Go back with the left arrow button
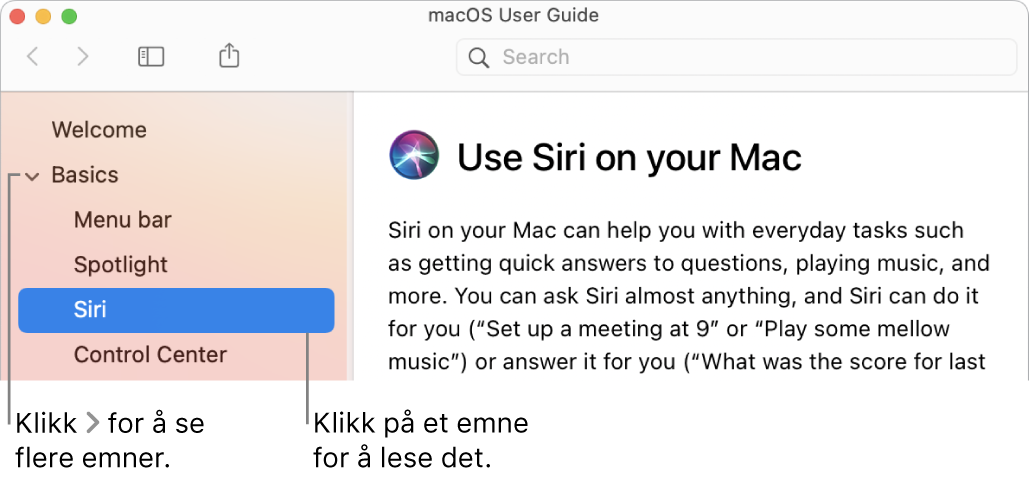The width and height of the screenshot is (1035, 479). click(x=32, y=57)
